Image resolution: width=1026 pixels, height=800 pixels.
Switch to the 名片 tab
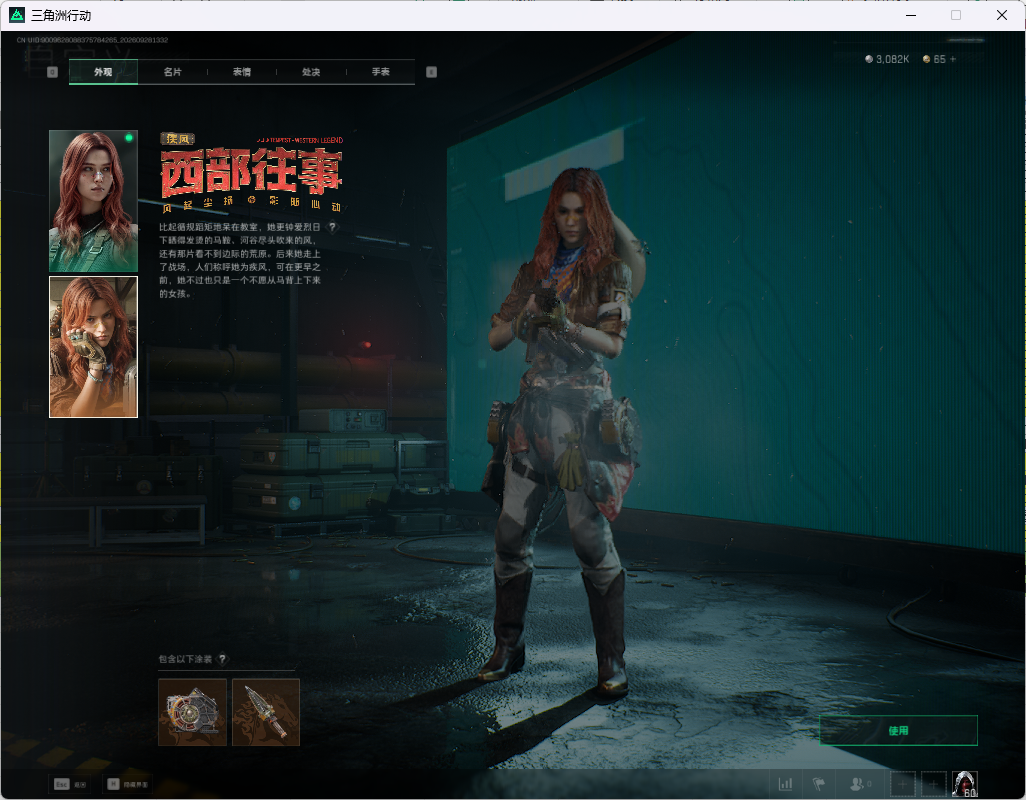[173, 72]
